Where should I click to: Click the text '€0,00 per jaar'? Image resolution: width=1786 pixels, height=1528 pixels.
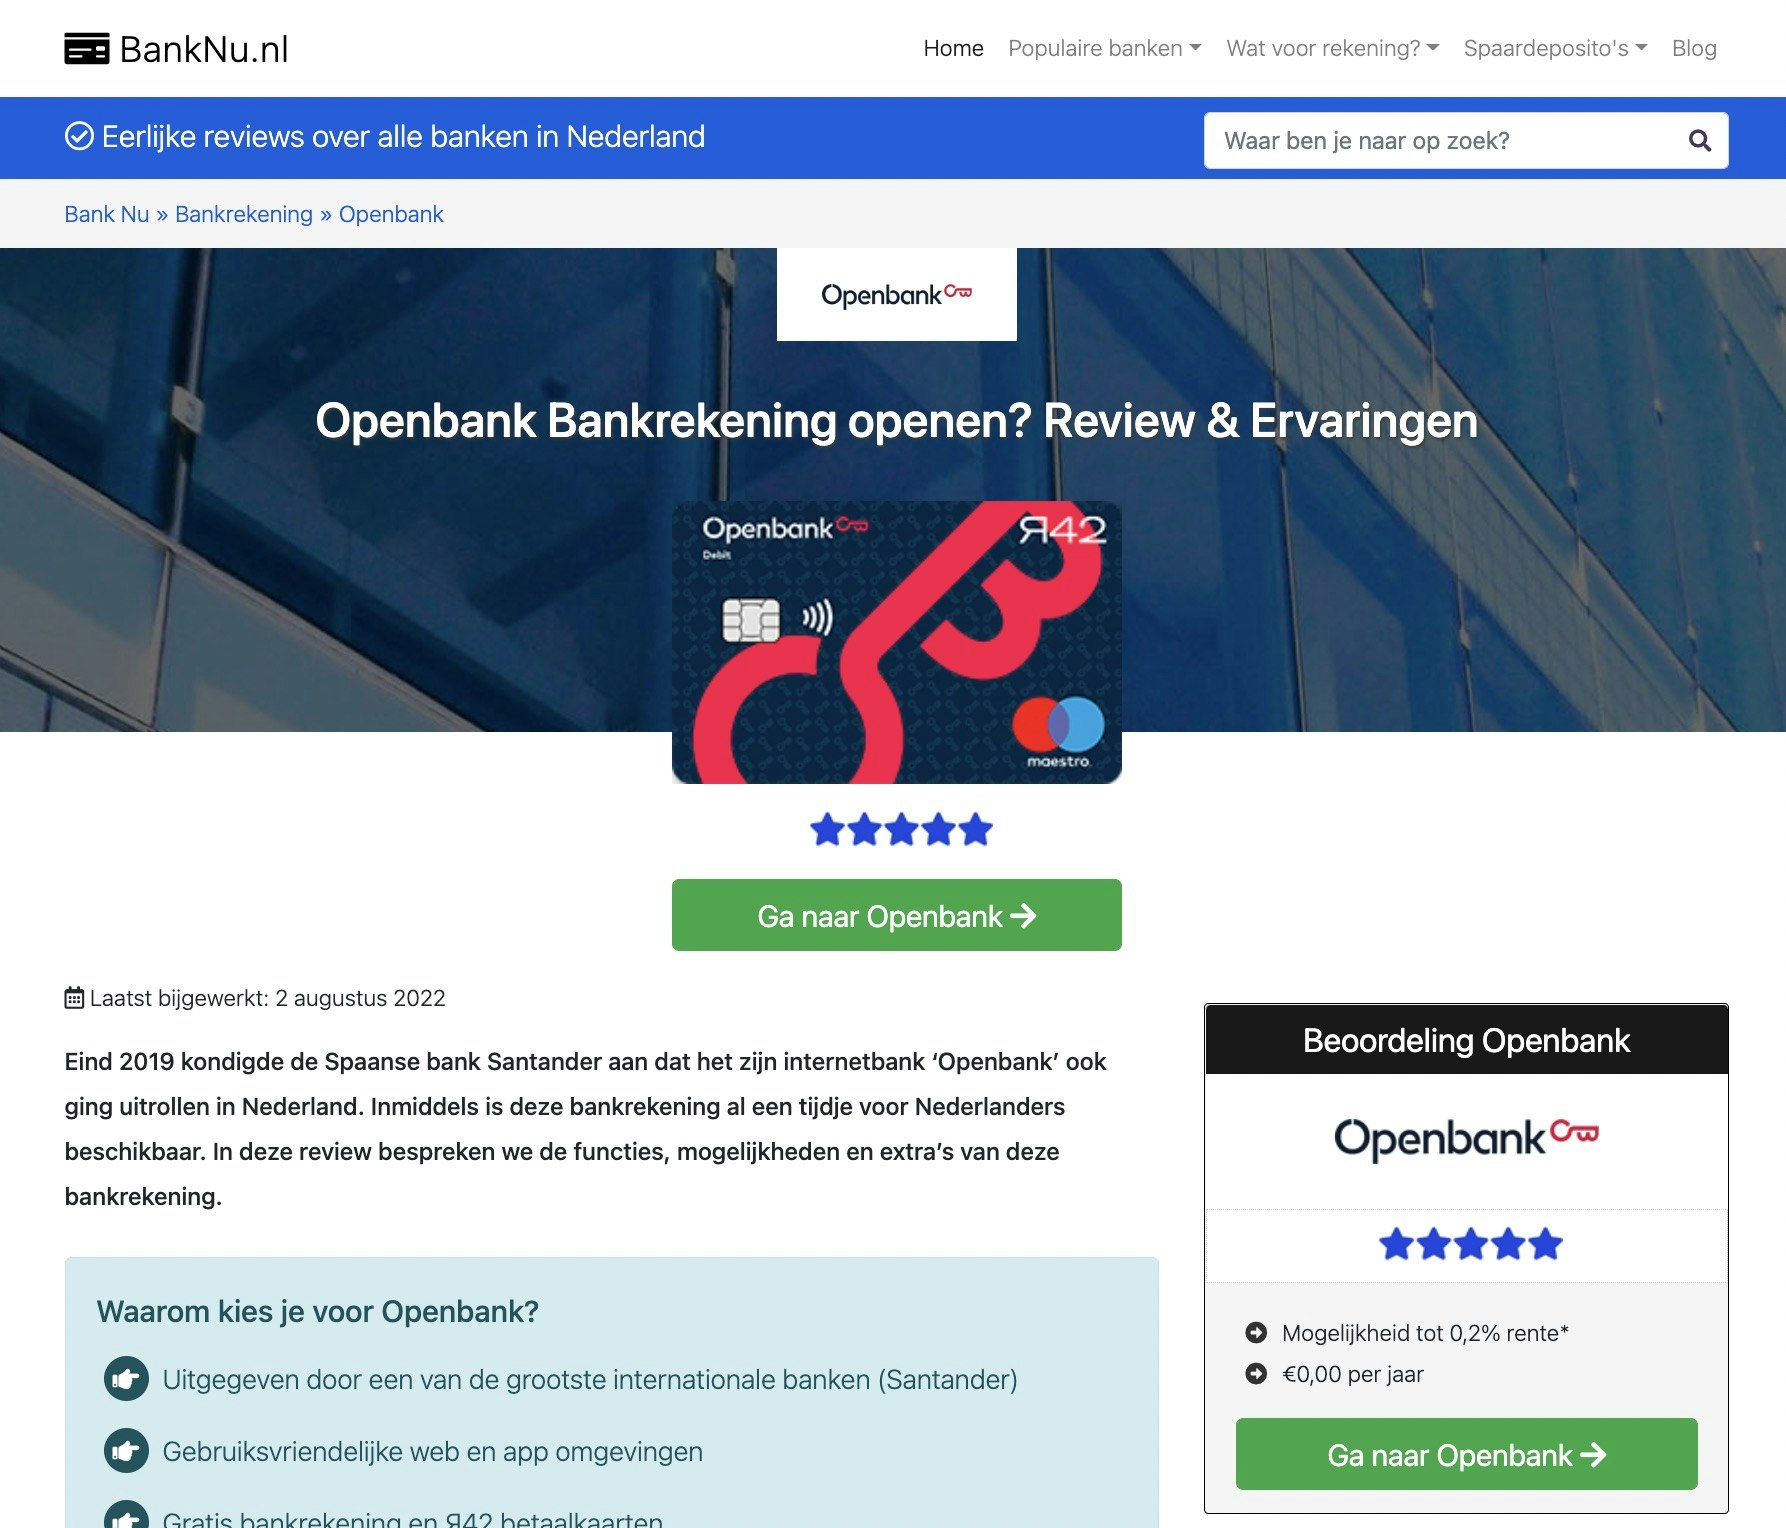pyautogui.click(x=1353, y=1374)
